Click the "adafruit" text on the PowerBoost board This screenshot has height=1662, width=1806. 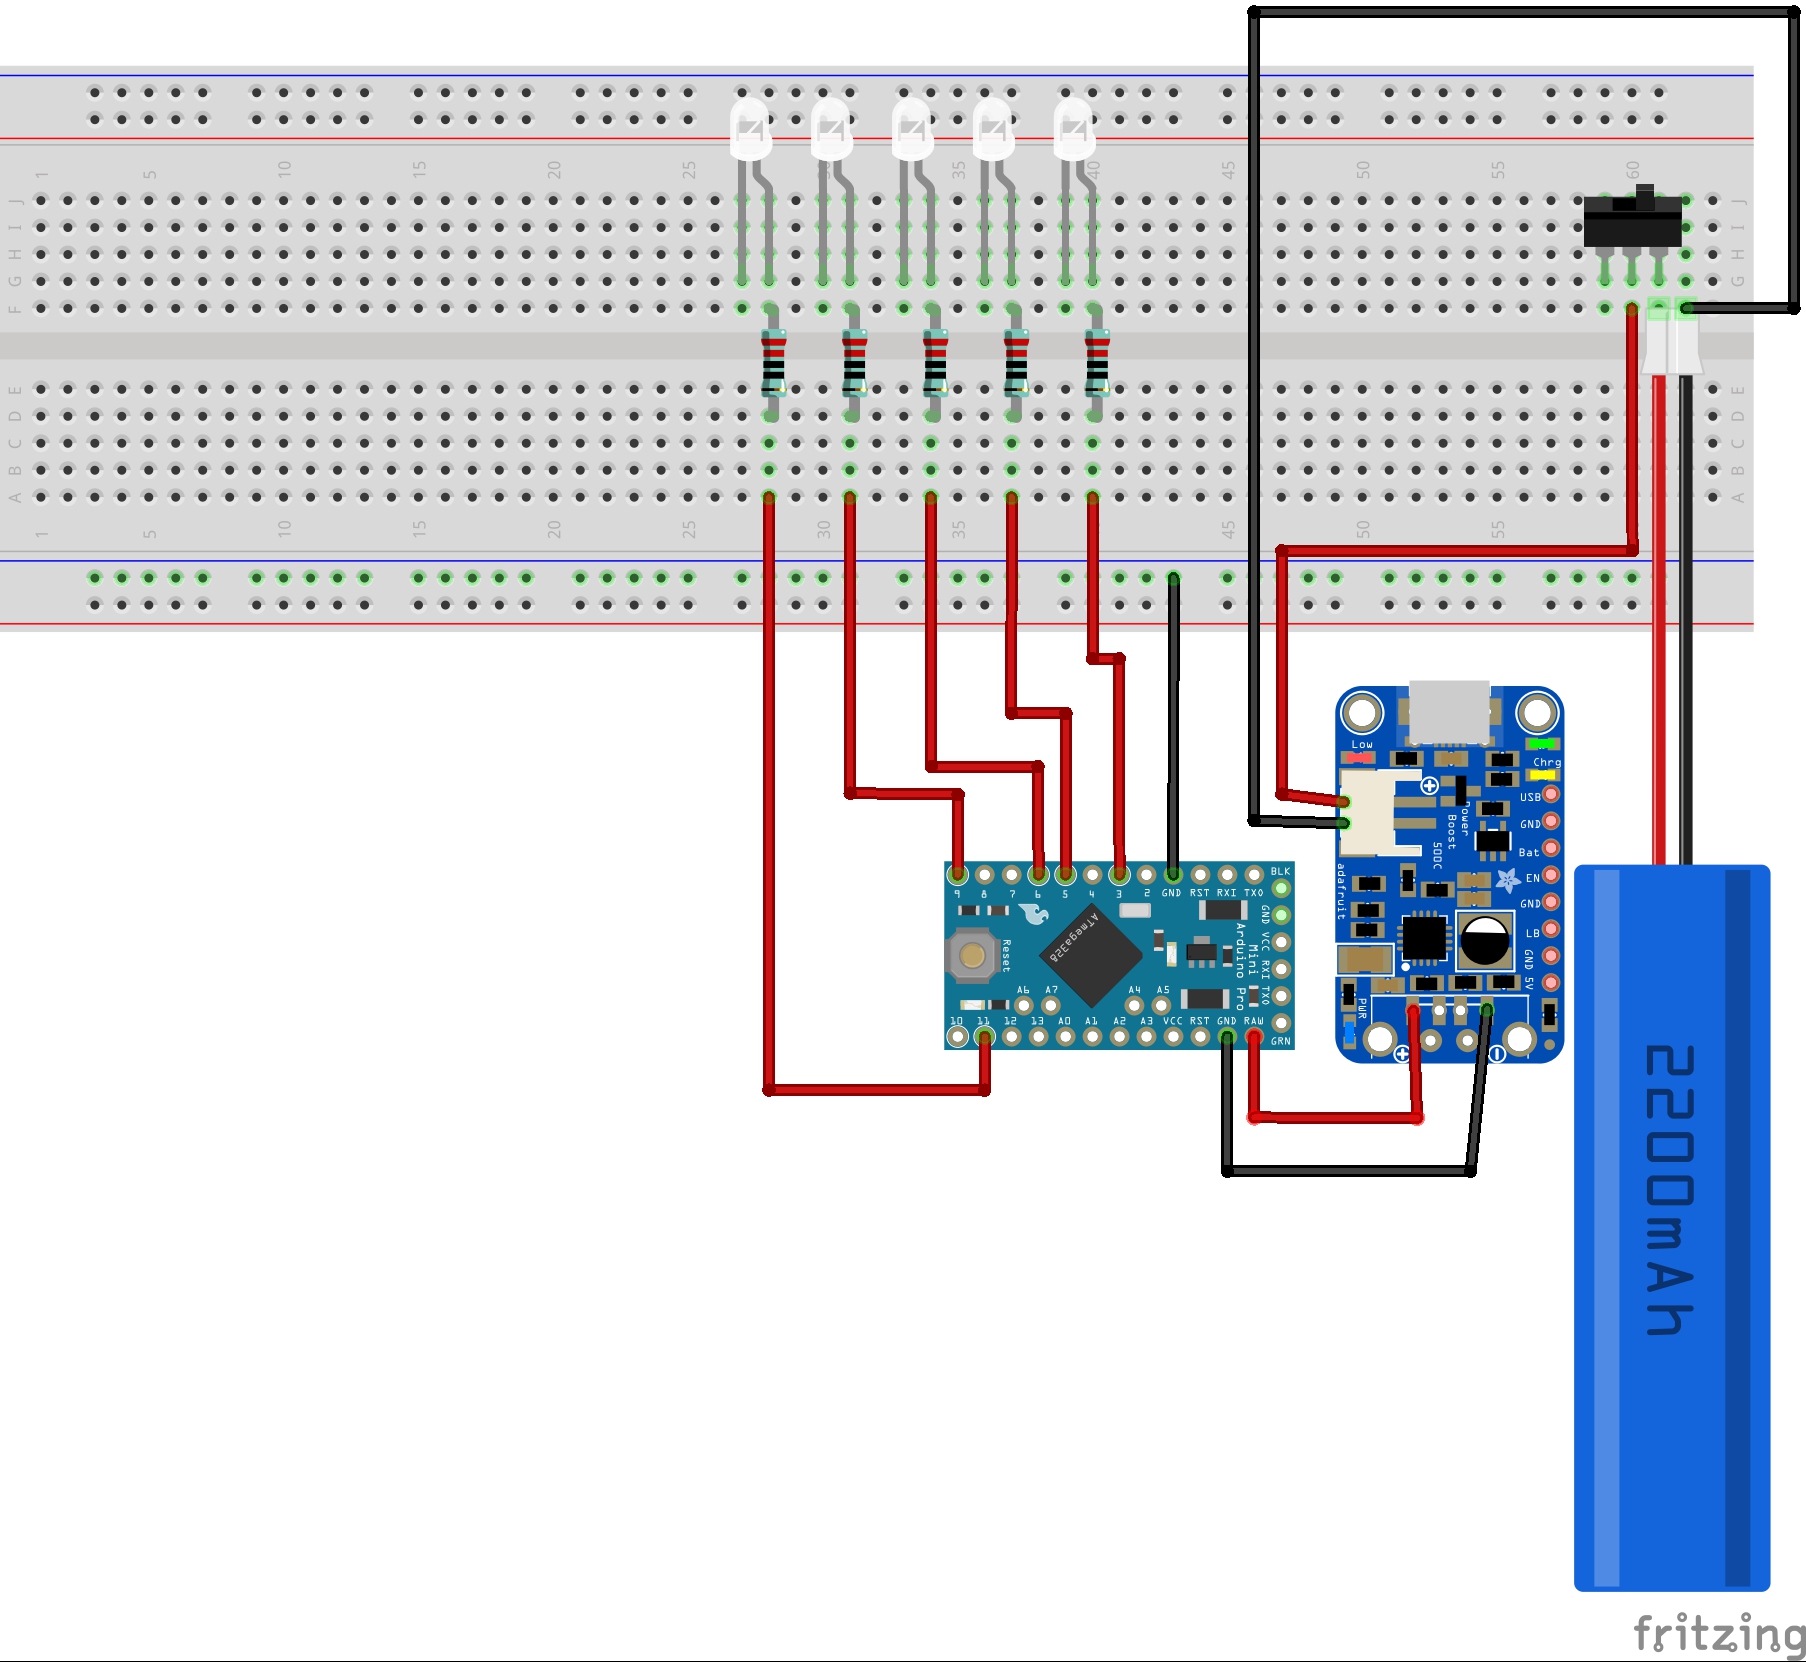pyautogui.click(x=1341, y=891)
